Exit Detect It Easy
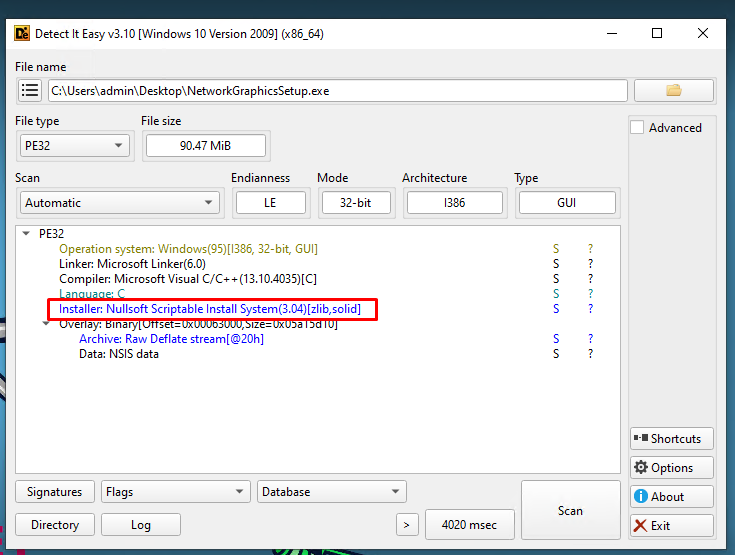The height and width of the screenshot is (555, 735). (672, 525)
